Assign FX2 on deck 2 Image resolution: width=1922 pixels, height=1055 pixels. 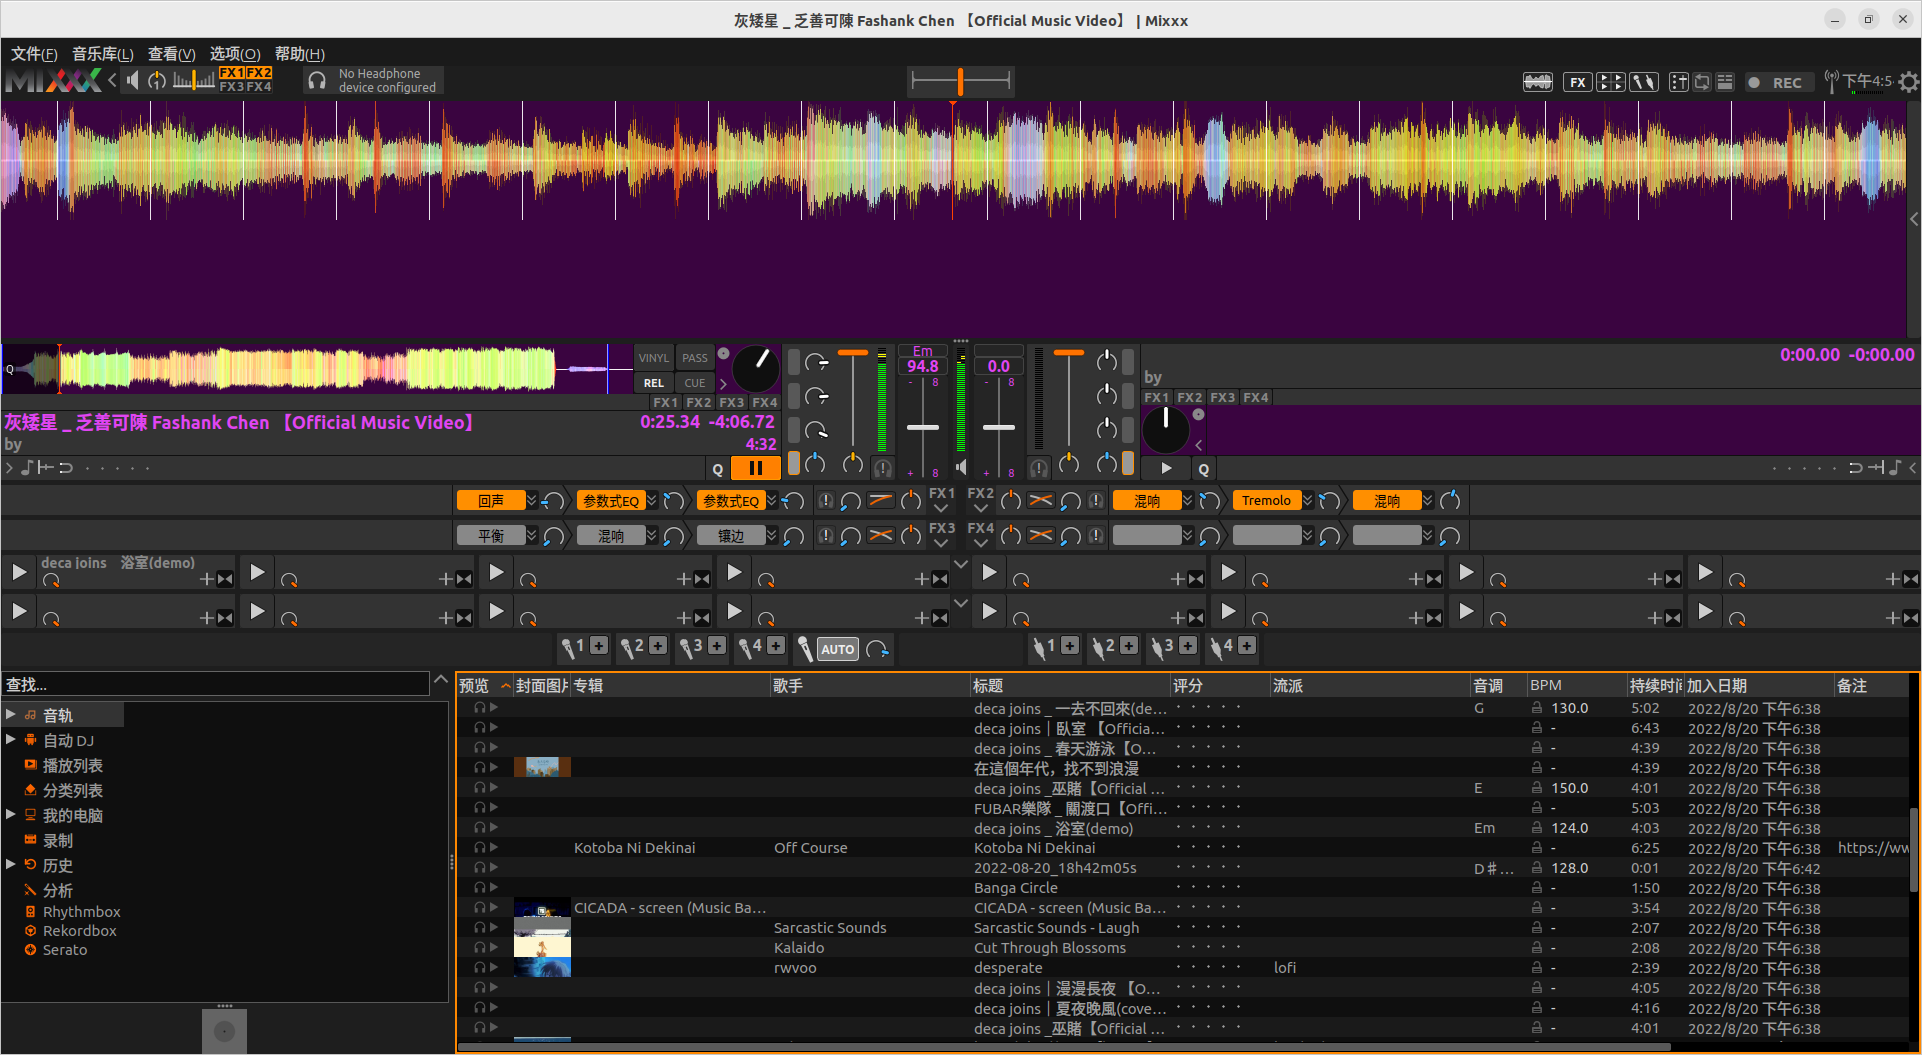(x=1189, y=397)
